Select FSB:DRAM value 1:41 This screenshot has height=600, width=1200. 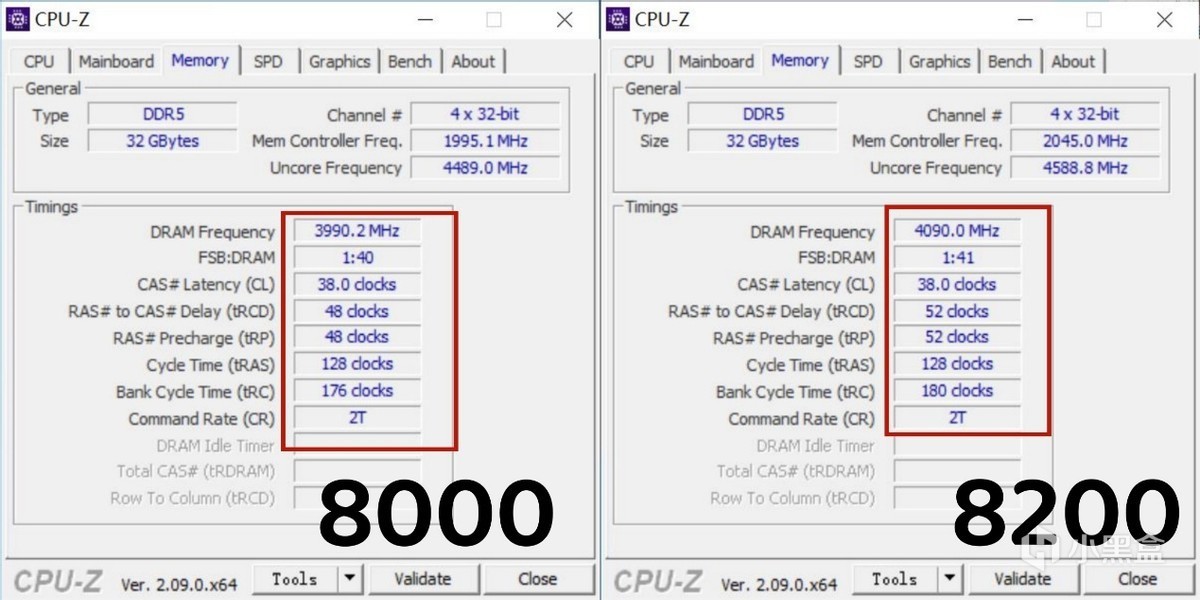(x=957, y=258)
